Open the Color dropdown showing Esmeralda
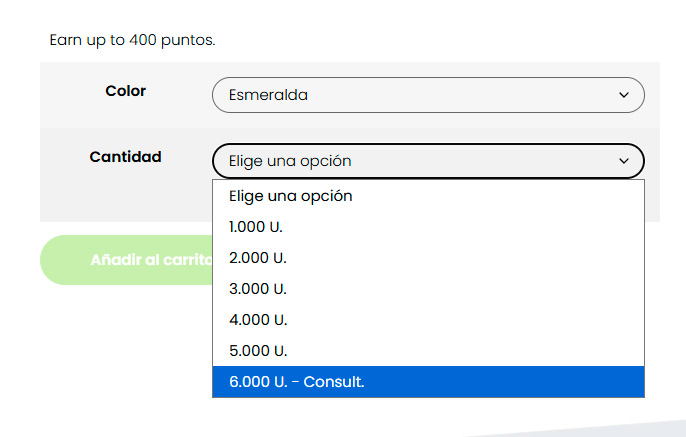Screen dimensions: 686x437 pyautogui.click(x=427, y=95)
